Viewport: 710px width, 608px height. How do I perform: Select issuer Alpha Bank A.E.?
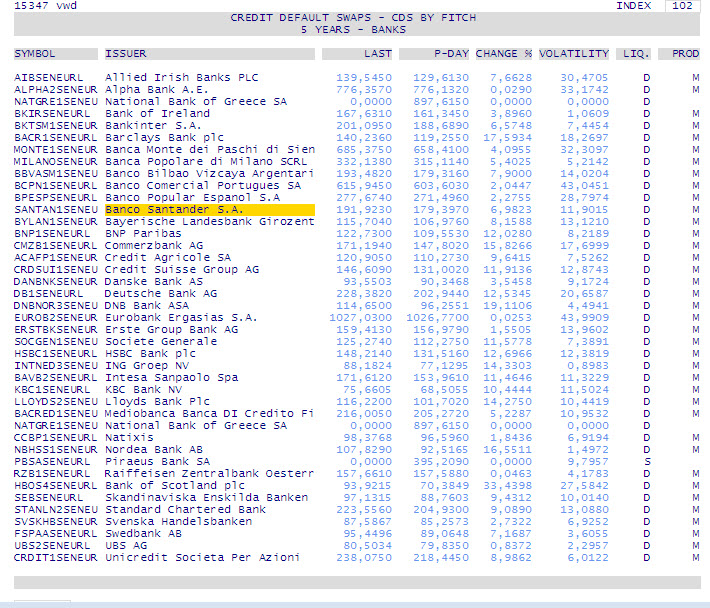tap(157, 90)
